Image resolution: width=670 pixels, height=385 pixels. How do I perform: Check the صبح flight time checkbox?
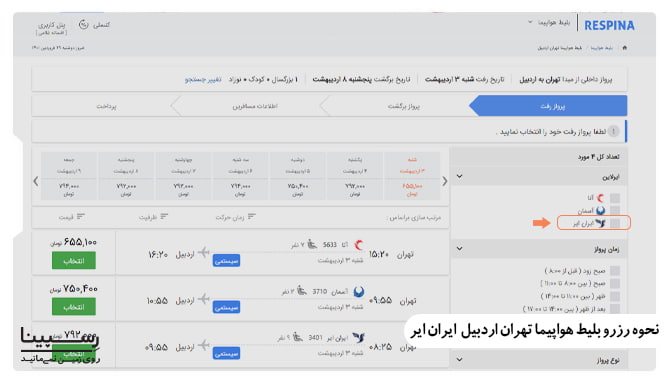[615, 283]
